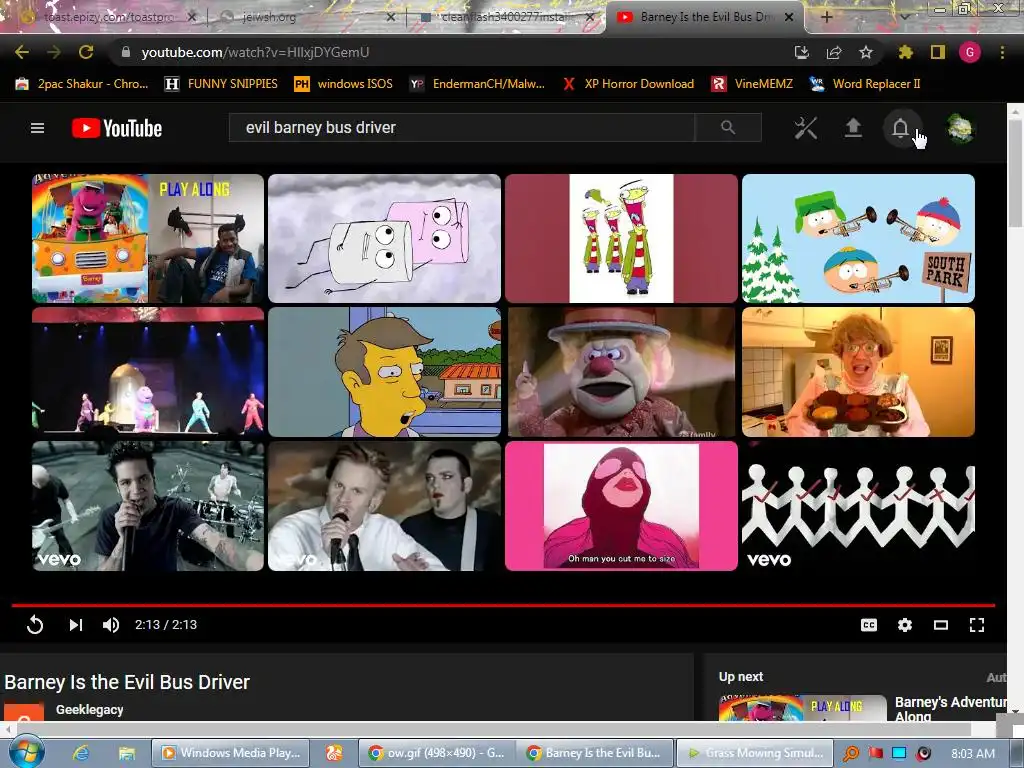This screenshot has height=768, width=1024.
Task: Select the pink 'Oh man you cut me to size' thumbnail
Action: coord(621,506)
